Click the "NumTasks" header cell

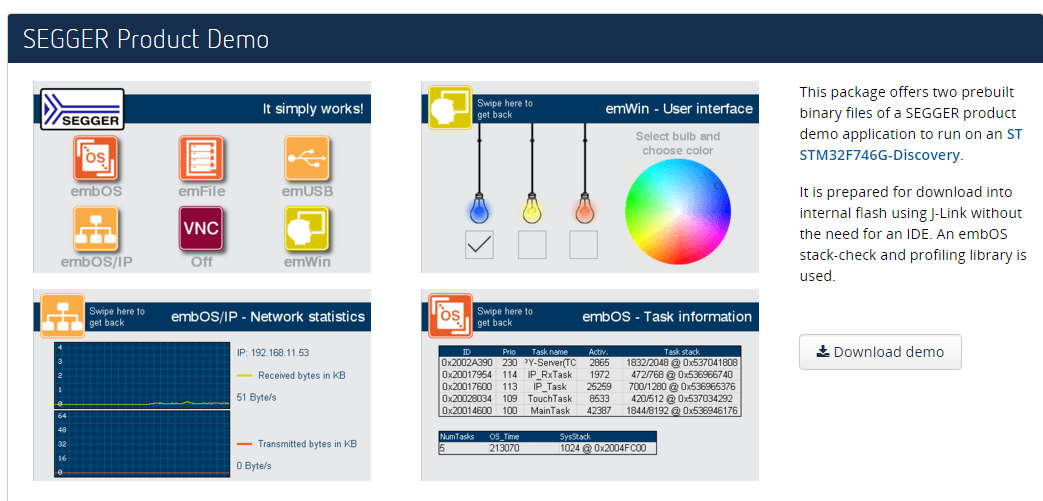pos(456,436)
